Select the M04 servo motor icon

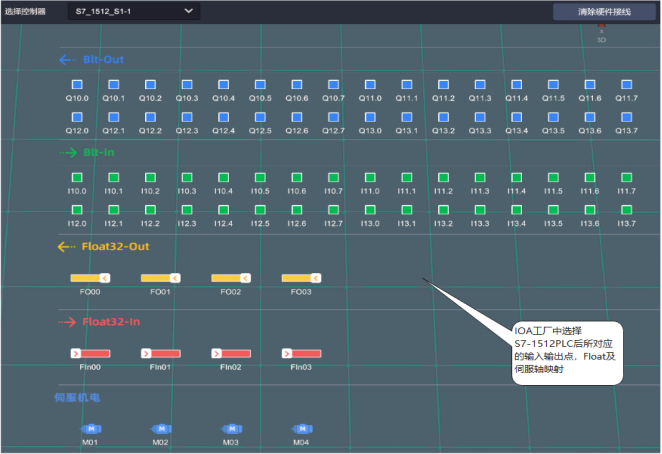click(302, 429)
